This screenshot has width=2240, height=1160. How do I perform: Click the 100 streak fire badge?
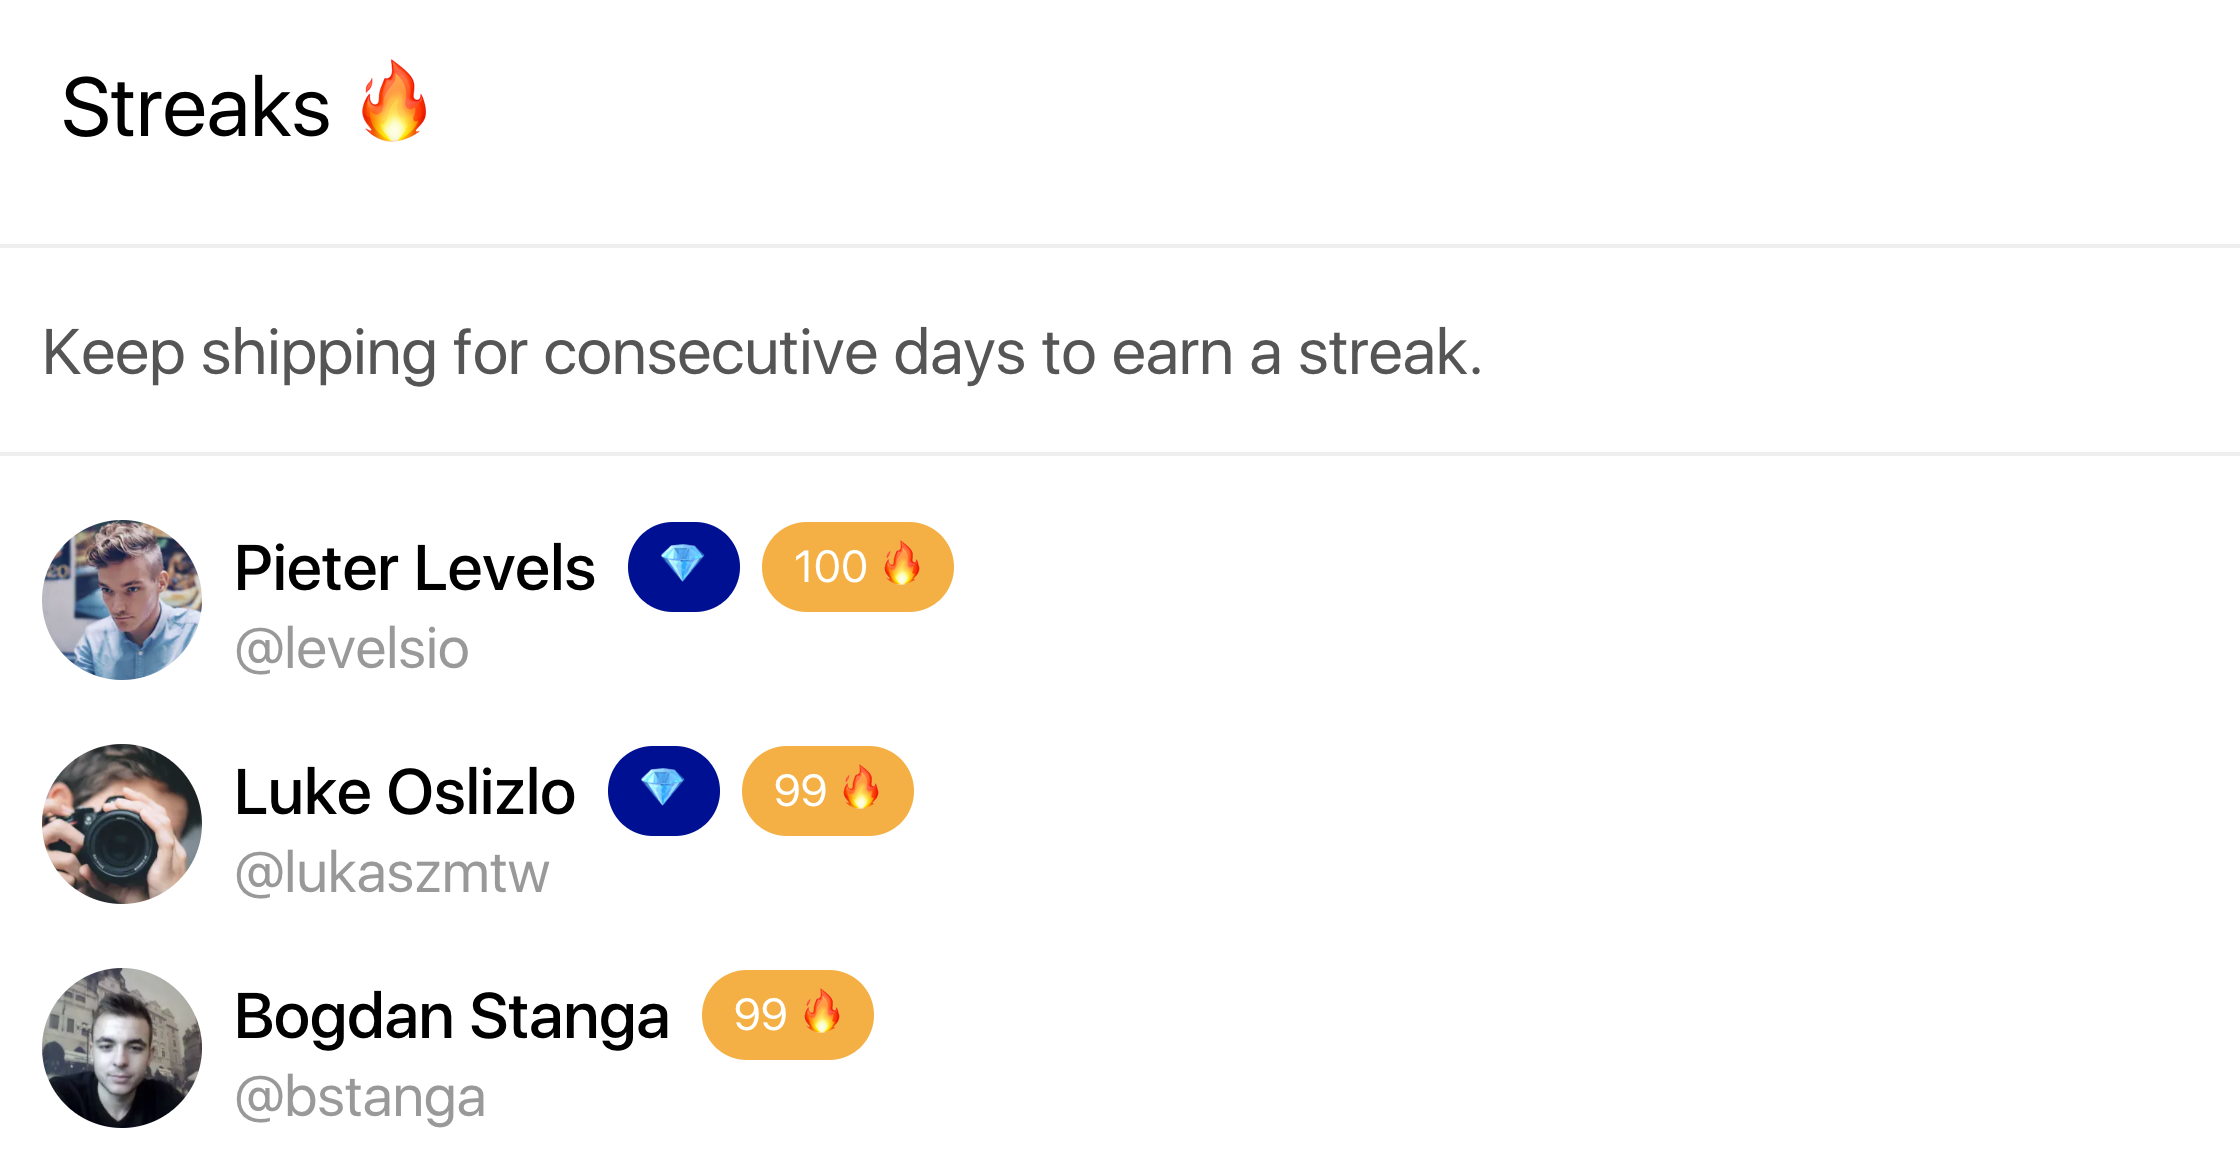(858, 566)
